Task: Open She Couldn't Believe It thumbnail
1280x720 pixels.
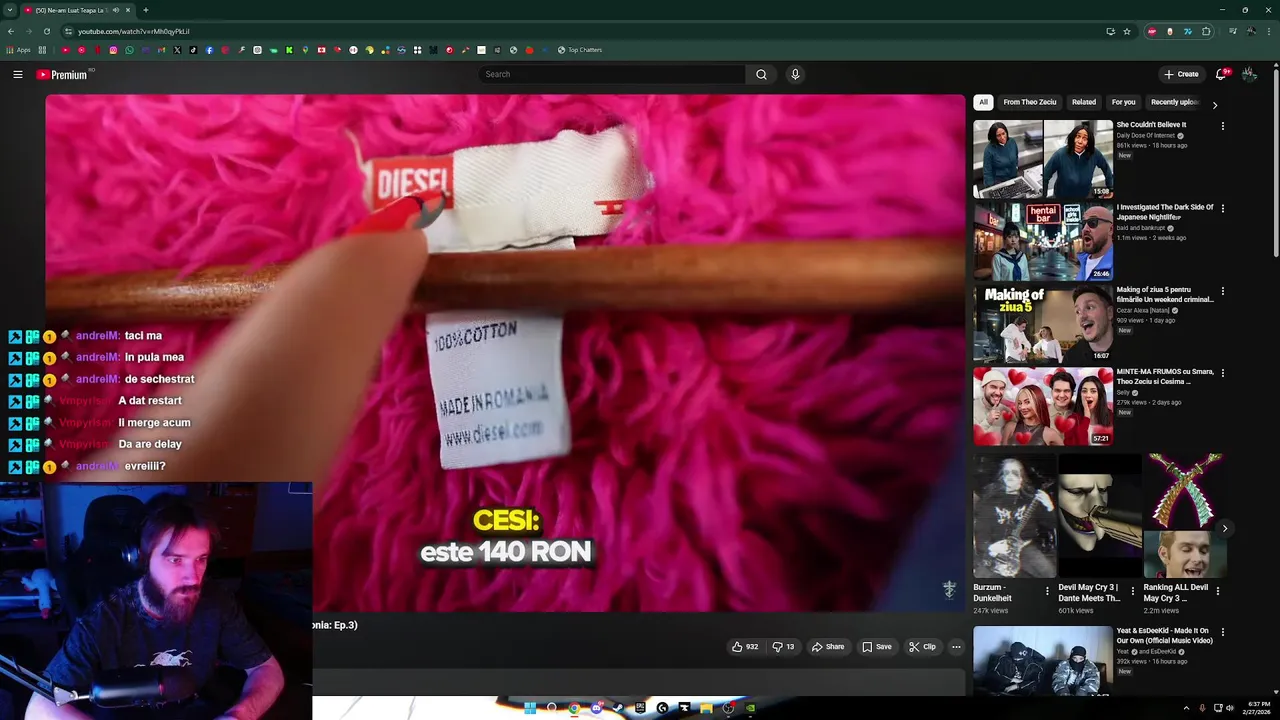Action: point(1043,159)
